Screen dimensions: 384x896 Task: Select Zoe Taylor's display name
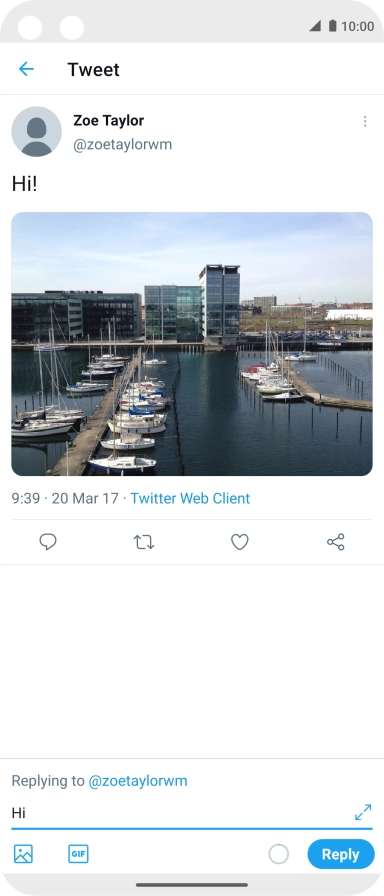pyautogui.click(x=109, y=121)
